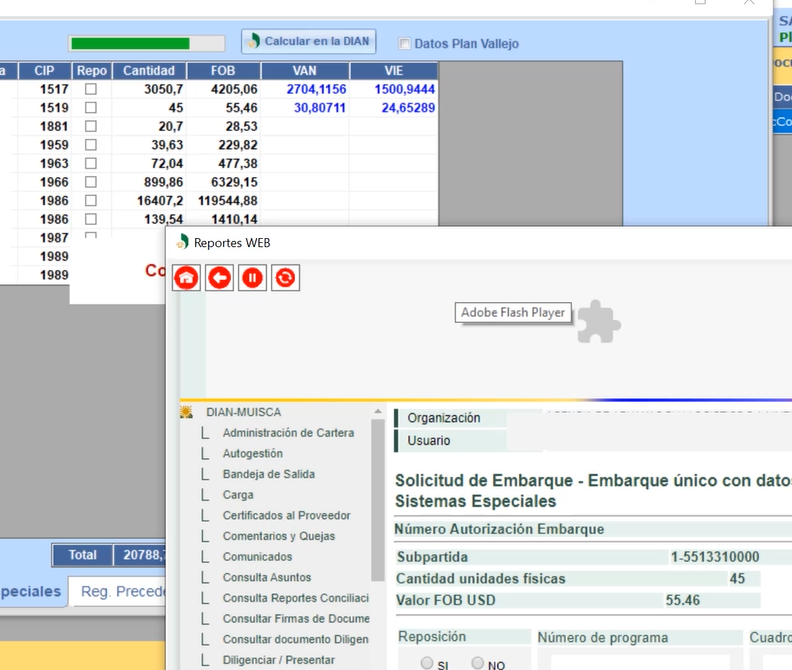Open Bandeja de Salida in sidebar tree

pos(268,474)
